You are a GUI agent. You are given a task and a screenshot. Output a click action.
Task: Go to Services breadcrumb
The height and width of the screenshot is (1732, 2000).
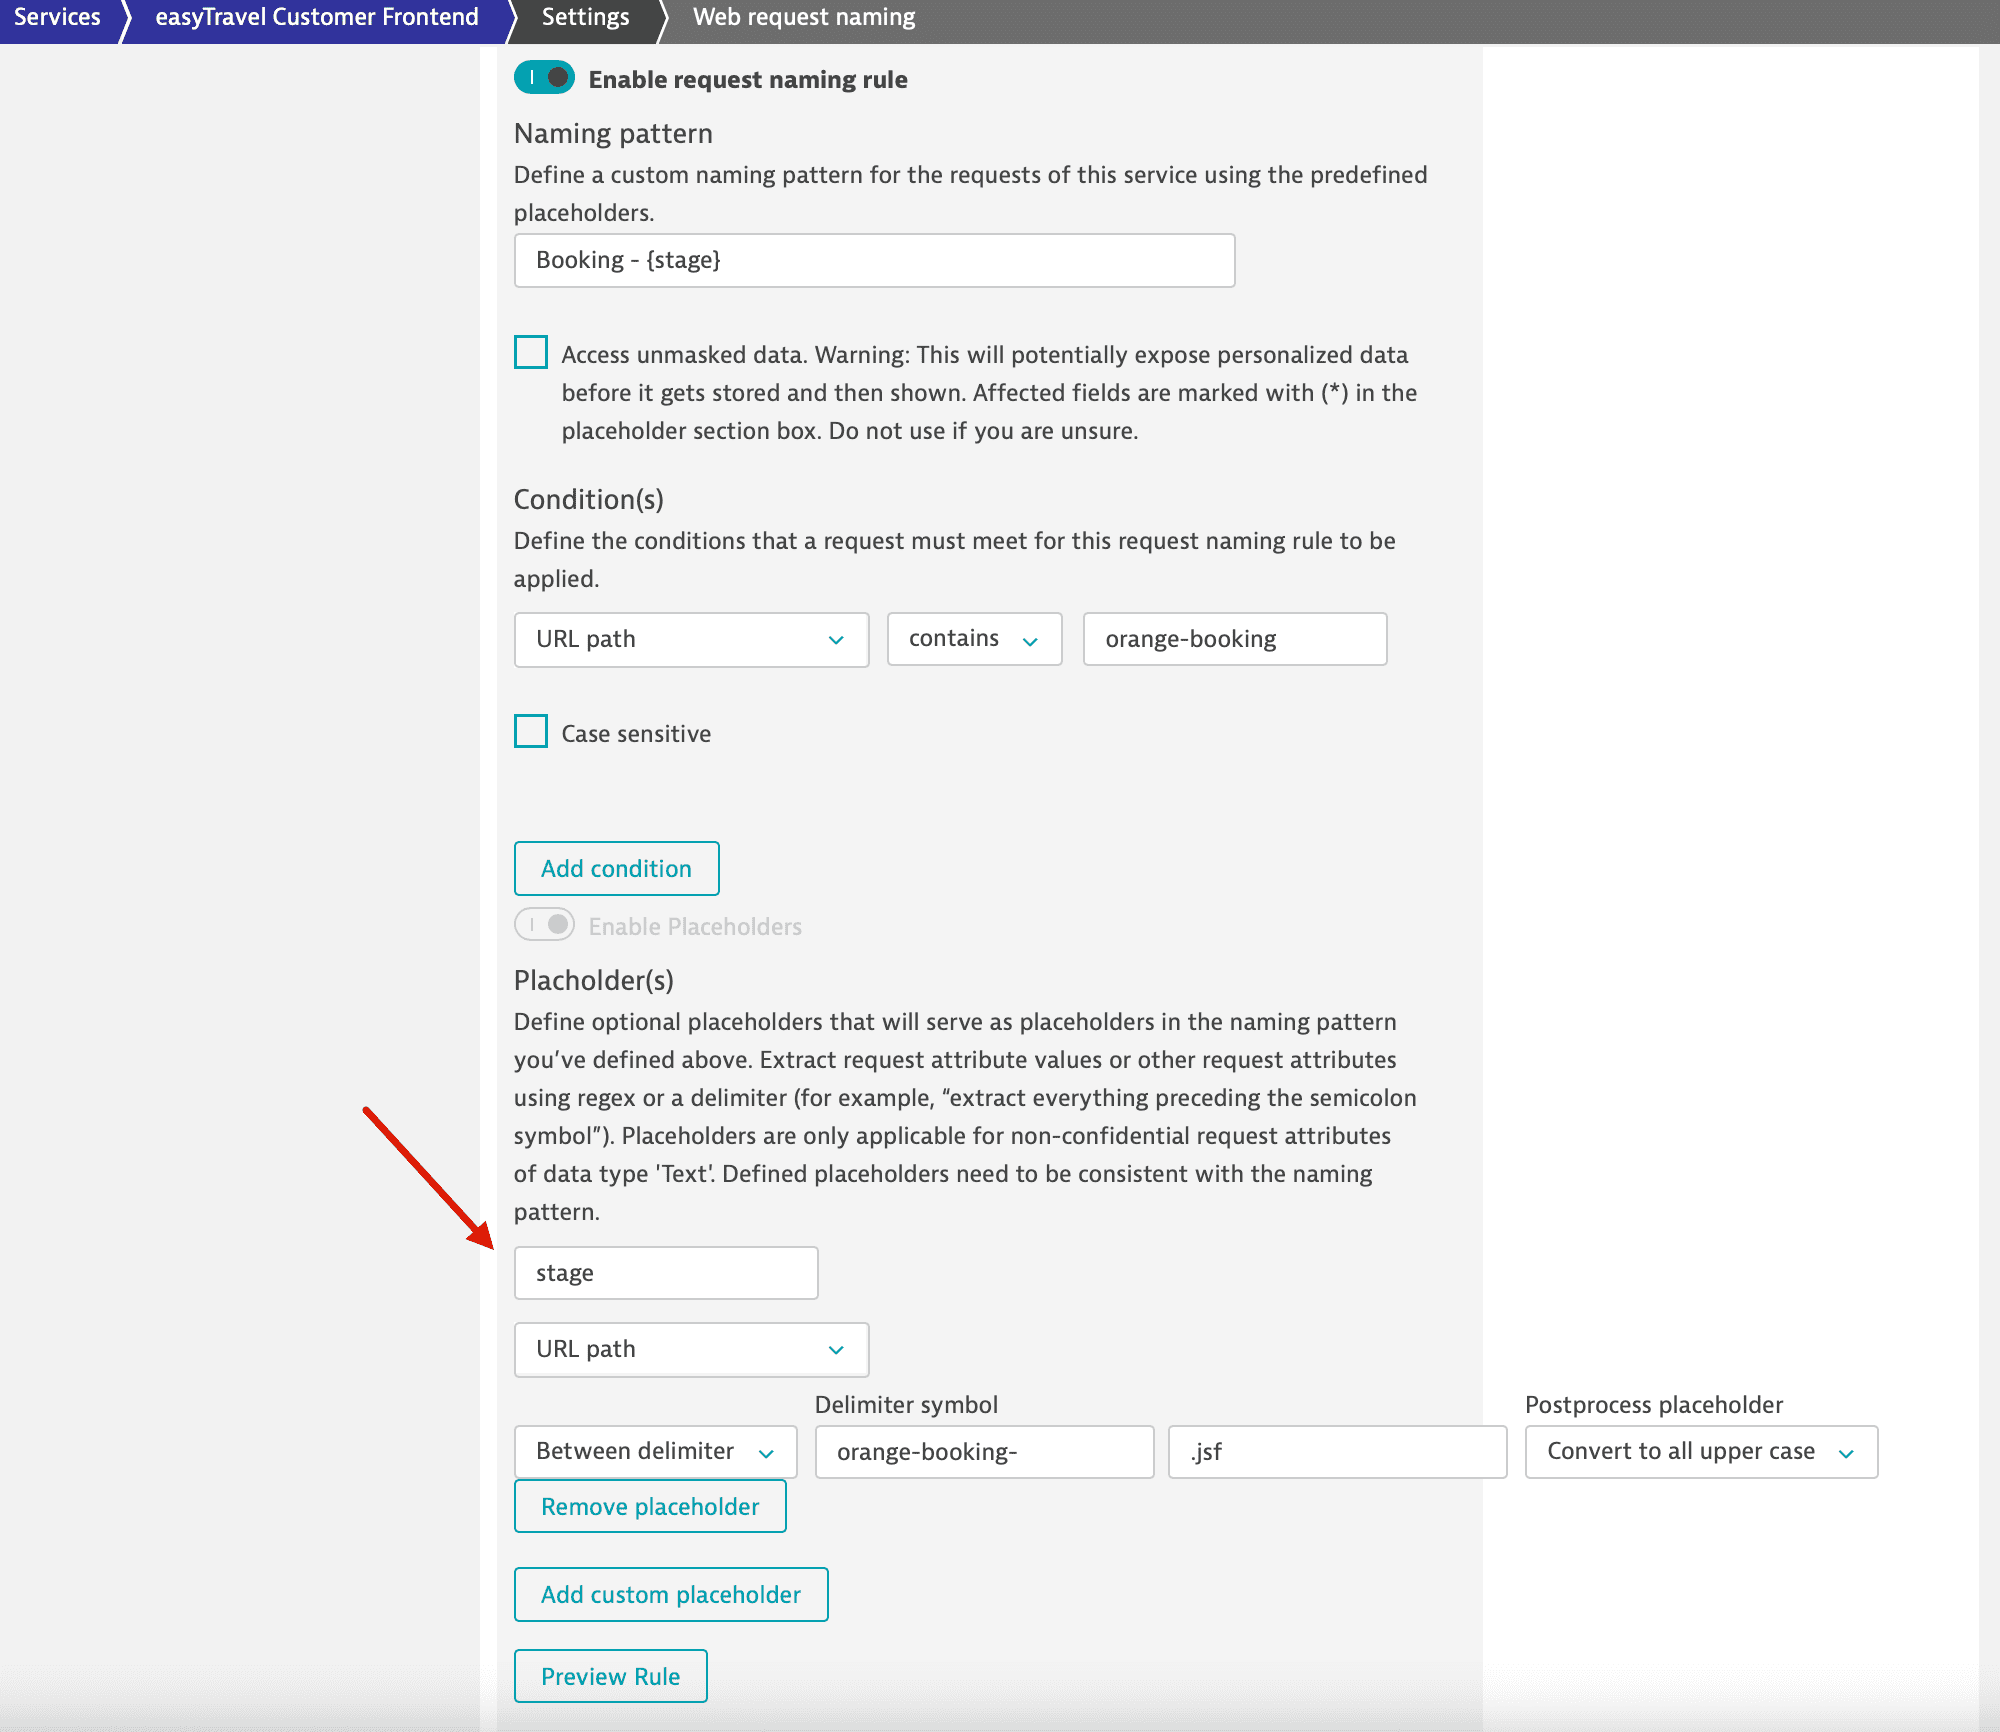pyautogui.click(x=57, y=18)
